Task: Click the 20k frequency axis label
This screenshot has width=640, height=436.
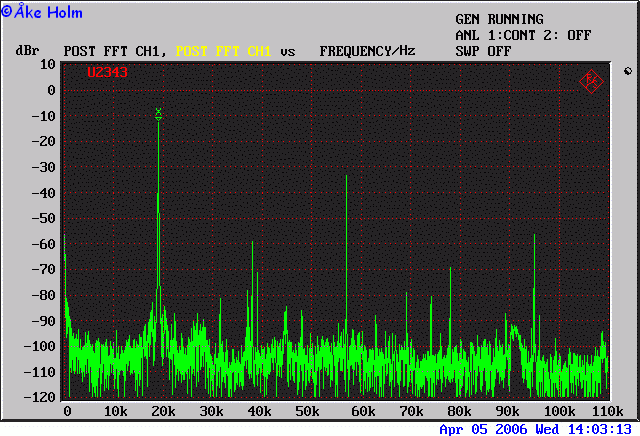Action: 163,411
